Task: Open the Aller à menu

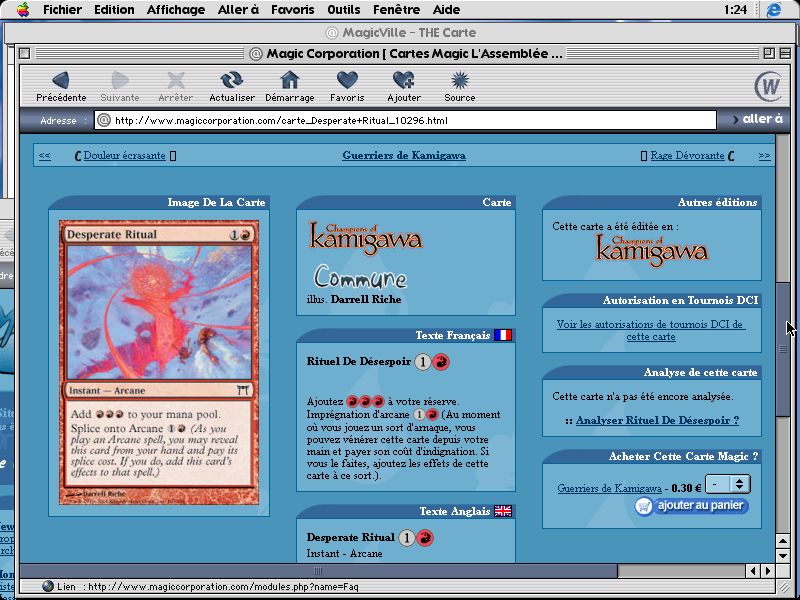Action: (238, 9)
